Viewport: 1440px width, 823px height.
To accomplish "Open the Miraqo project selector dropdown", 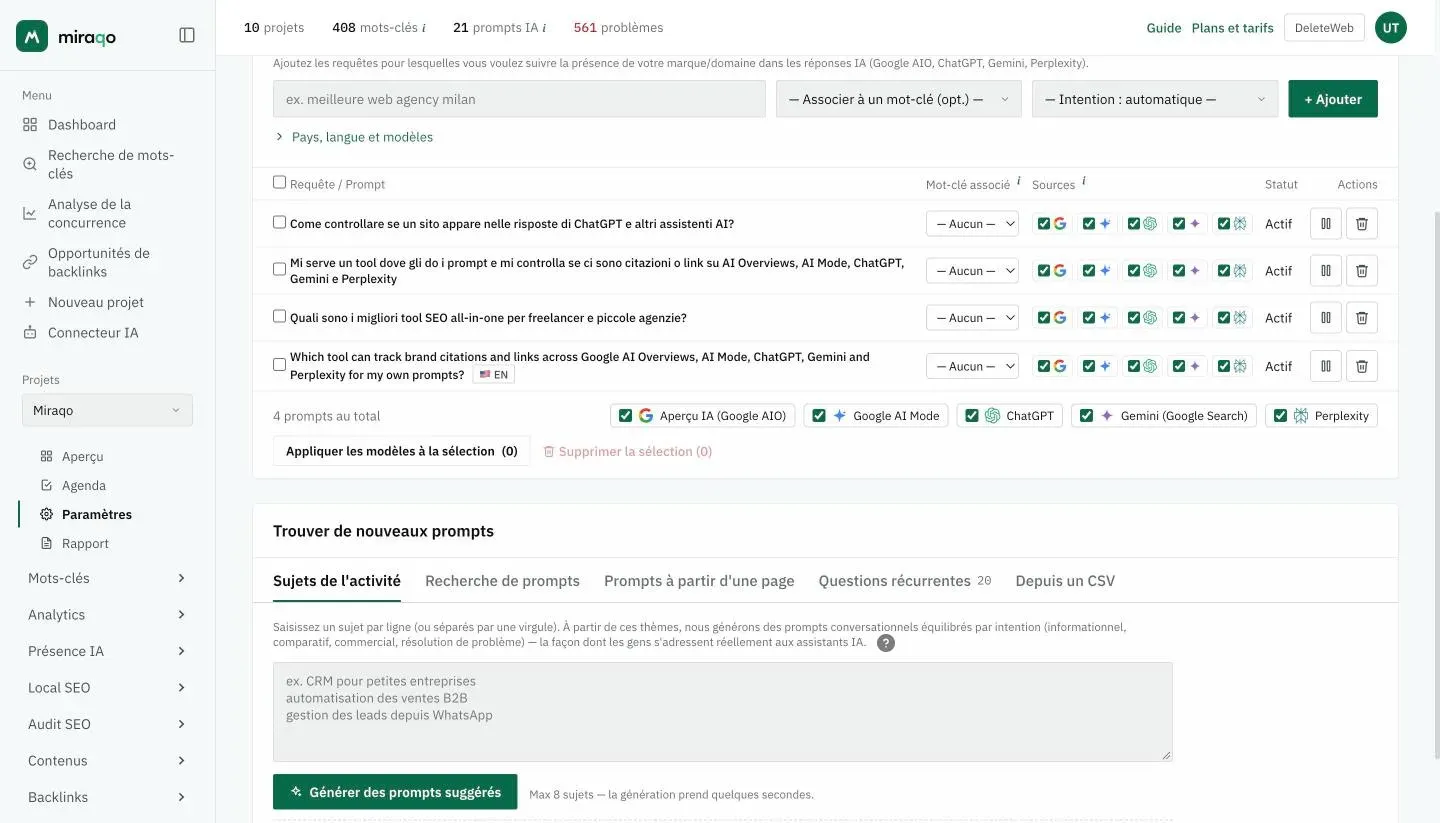I will coord(108,410).
